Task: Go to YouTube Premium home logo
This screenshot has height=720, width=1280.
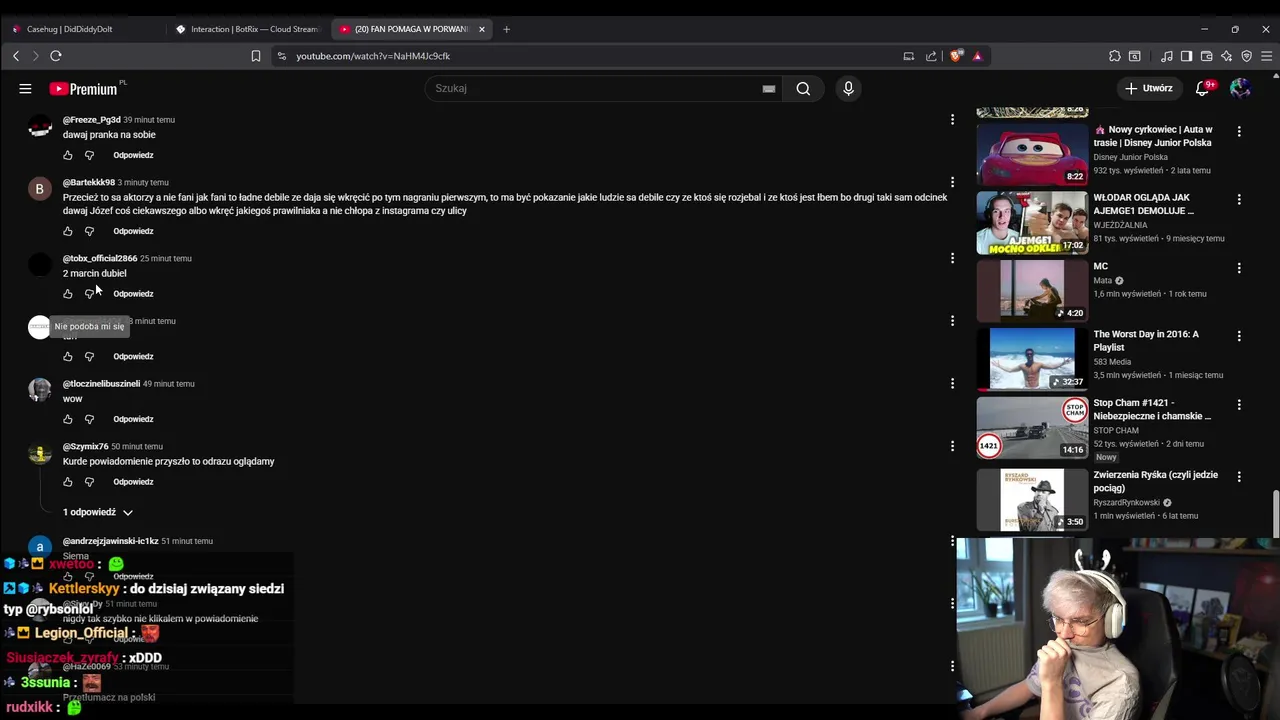Action: 84,89
